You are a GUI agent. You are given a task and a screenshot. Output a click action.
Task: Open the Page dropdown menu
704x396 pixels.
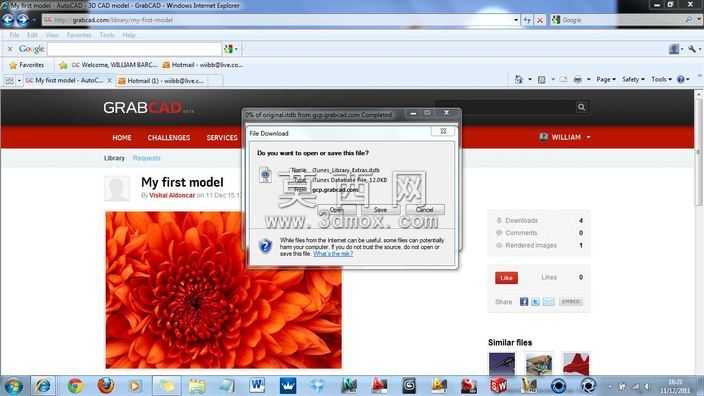click(x=606, y=79)
